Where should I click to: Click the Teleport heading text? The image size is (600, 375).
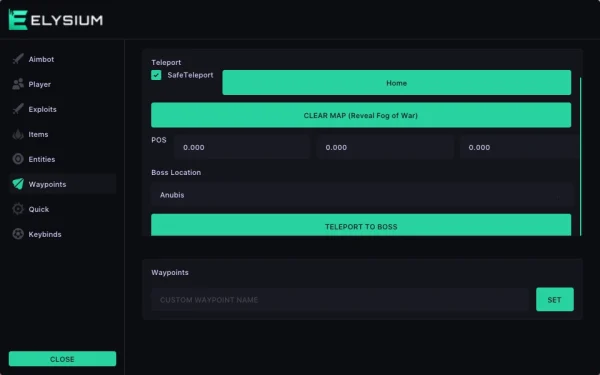pyautogui.click(x=166, y=62)
